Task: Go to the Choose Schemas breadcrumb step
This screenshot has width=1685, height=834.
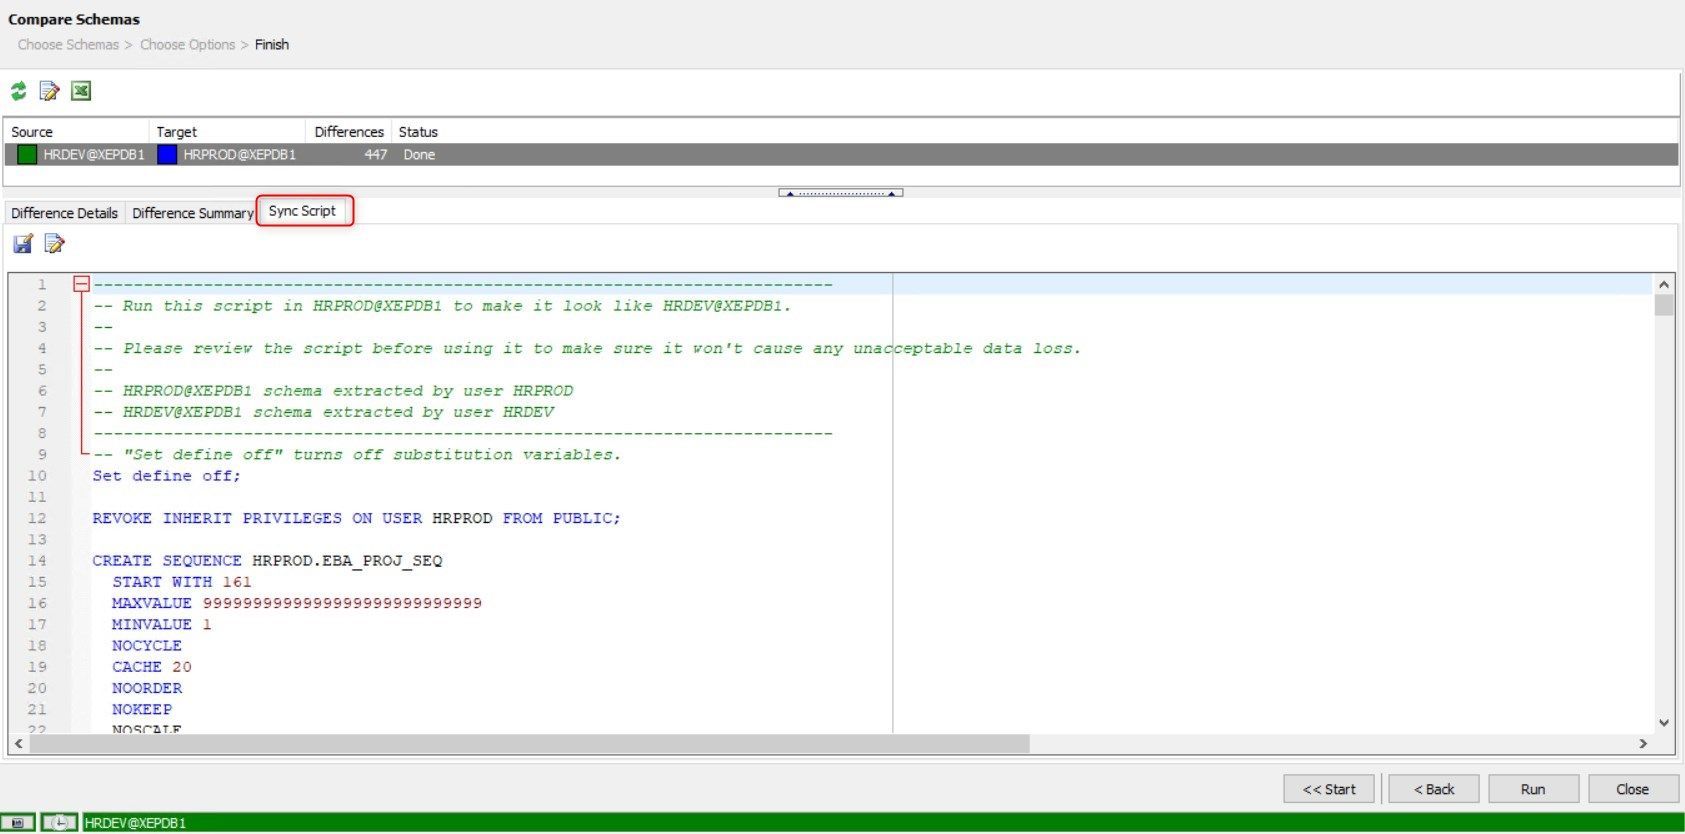Action: [x=68, y=45]
